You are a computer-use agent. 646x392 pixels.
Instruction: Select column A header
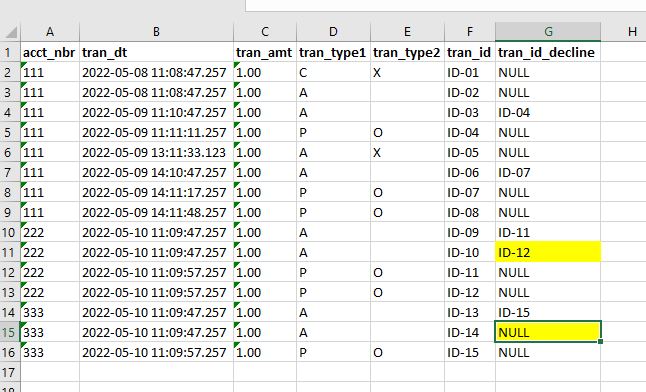(50, 32)
